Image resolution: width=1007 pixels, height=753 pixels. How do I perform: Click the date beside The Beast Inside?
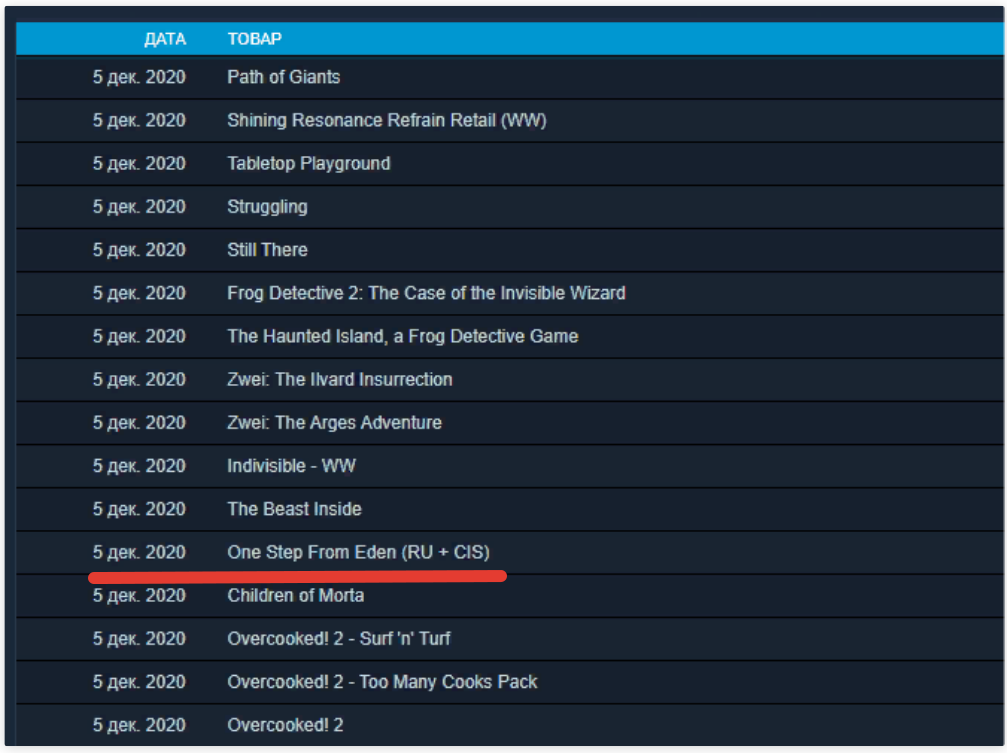139,509
